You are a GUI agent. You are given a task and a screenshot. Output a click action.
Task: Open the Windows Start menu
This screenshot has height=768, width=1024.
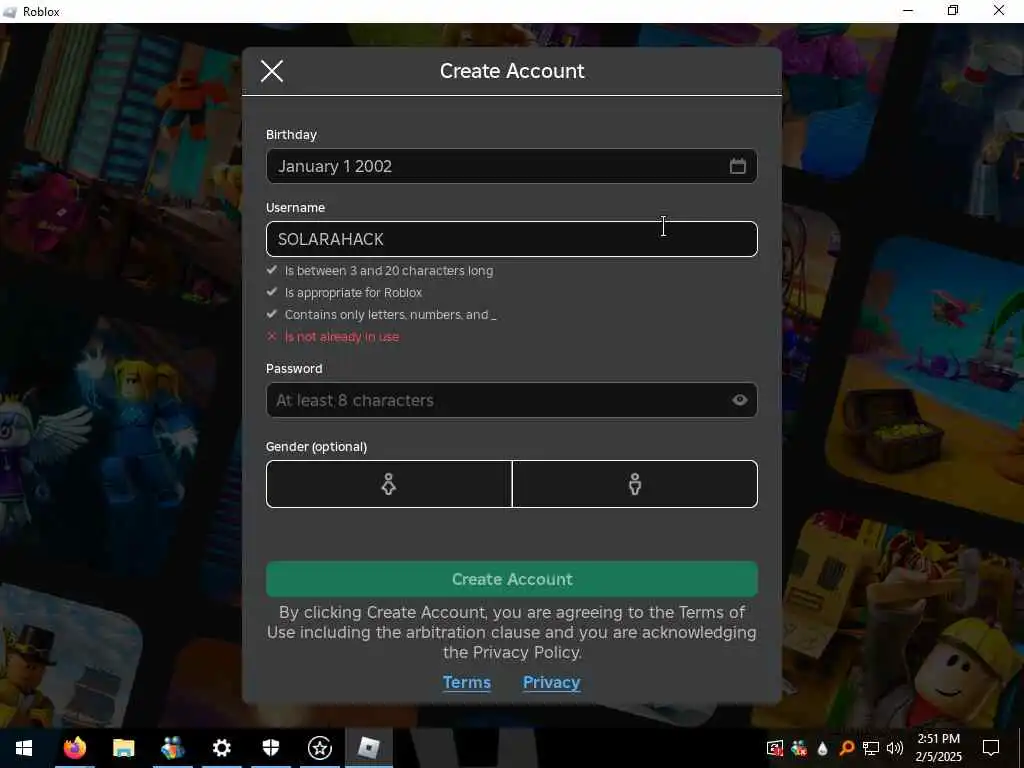click(24, 748)
